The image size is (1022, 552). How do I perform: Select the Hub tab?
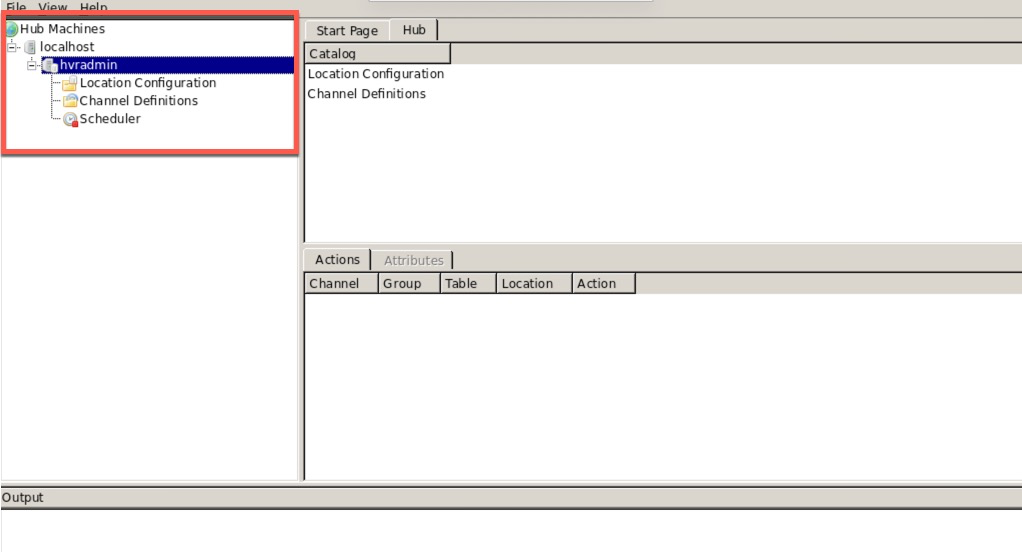click(414, 30)
